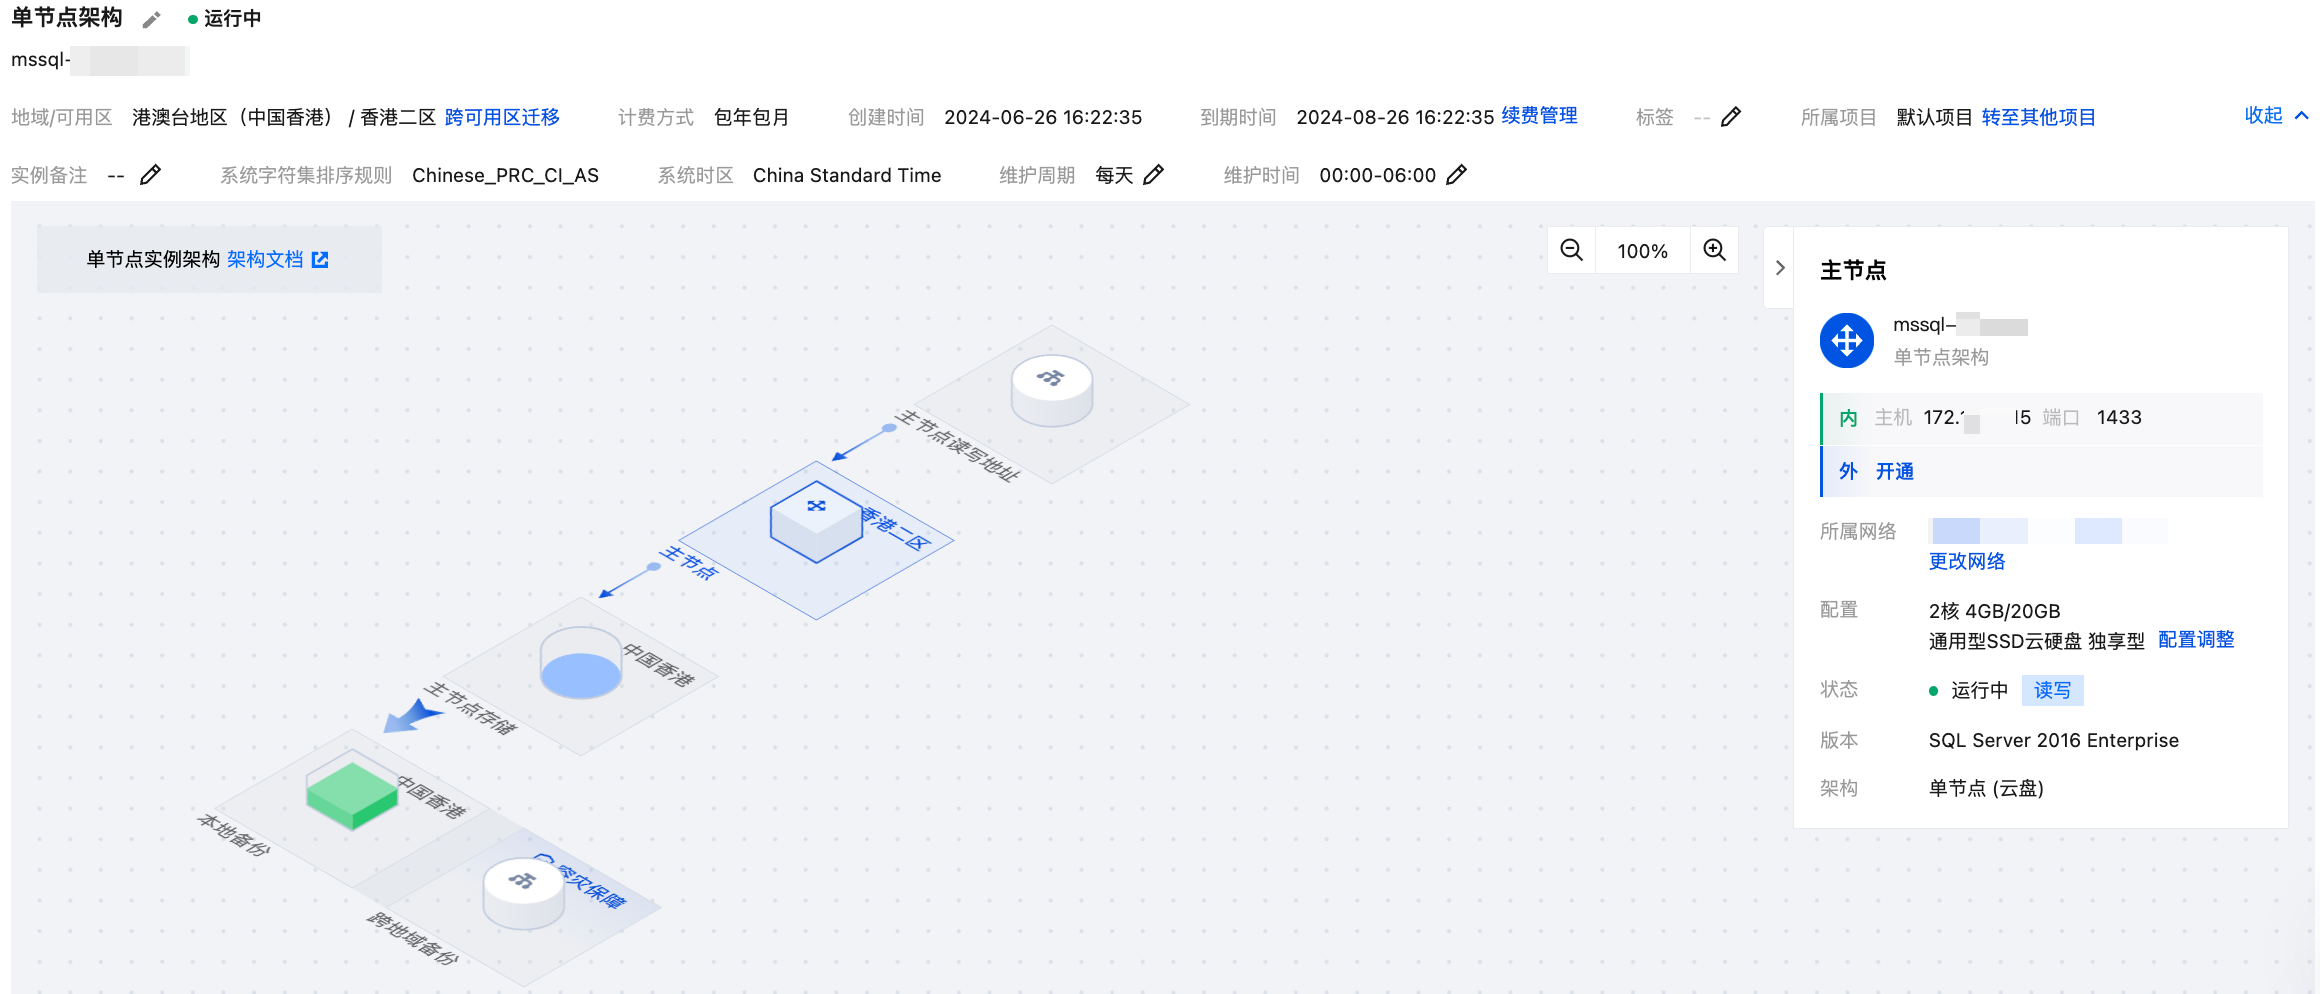
Task: Select the 香港二区 primary node cube
Action: (816, 522)
